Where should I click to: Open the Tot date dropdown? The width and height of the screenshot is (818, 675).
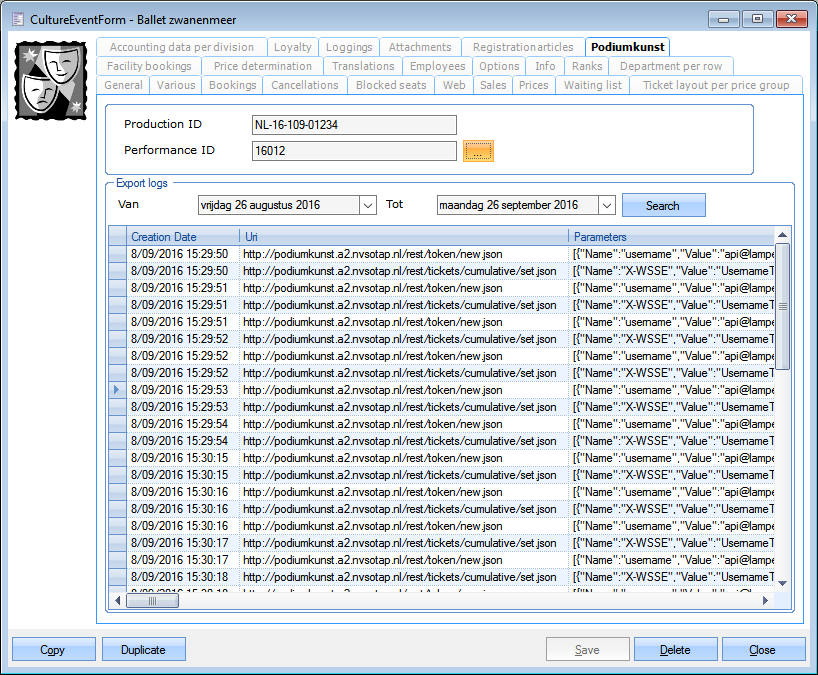[606, 205]
